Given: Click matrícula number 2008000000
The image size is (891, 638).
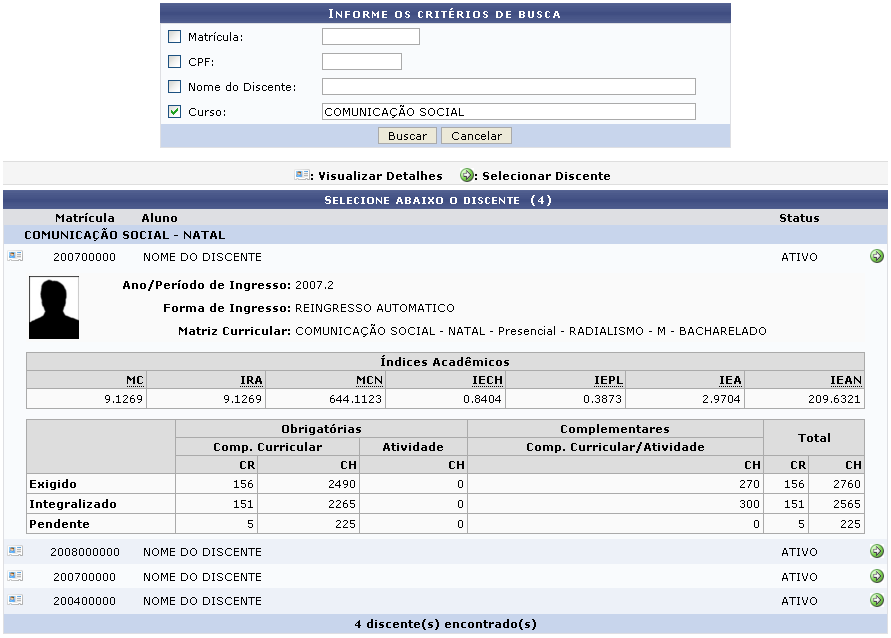Looking at the screenshot, I should click(x=85, y=552).
